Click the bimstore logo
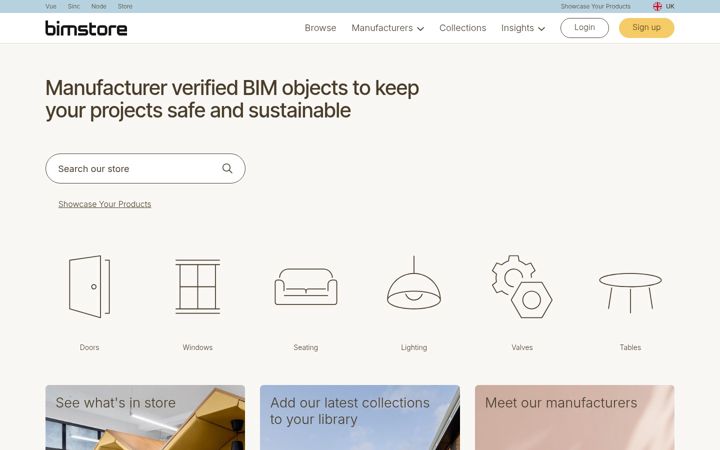 [x=86, y=28]
